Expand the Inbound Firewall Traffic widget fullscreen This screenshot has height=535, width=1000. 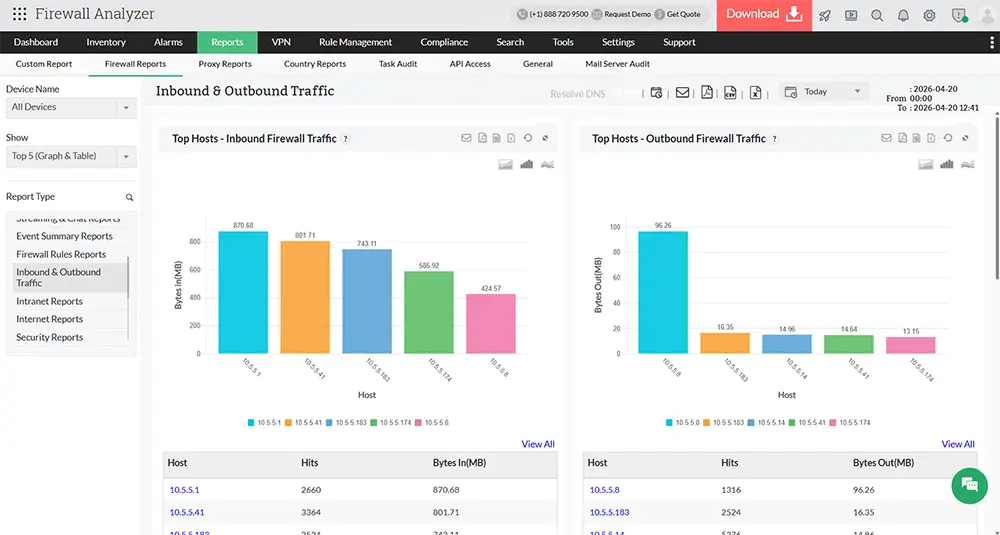coord(545,138)
